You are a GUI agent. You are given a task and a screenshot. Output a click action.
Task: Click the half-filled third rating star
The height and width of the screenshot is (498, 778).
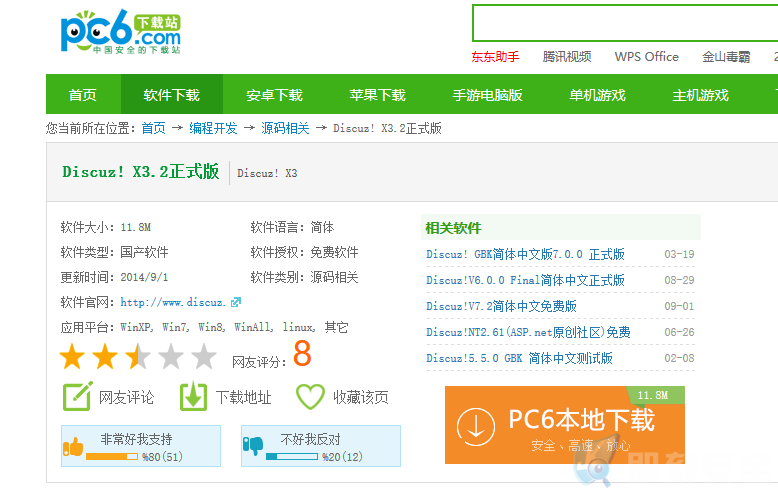138,356
